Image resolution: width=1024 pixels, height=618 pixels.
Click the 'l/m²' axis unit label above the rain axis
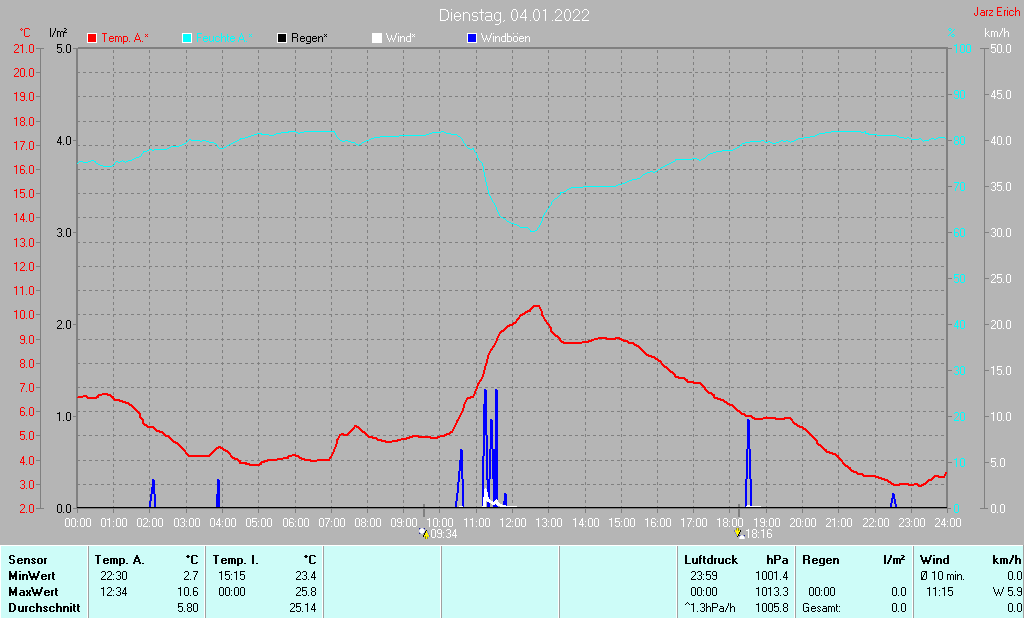58,33
